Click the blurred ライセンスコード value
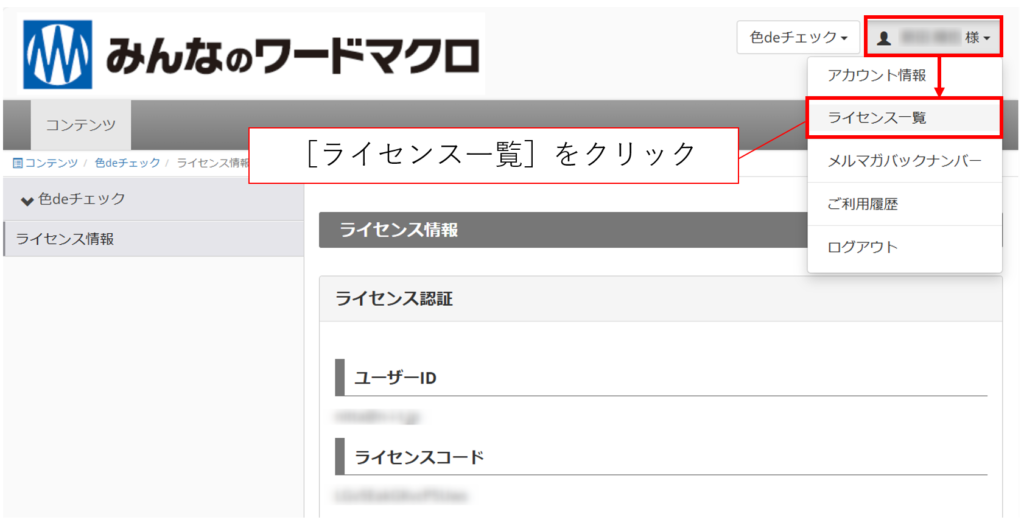This screenshot has width=1024, height=531. 402,495
